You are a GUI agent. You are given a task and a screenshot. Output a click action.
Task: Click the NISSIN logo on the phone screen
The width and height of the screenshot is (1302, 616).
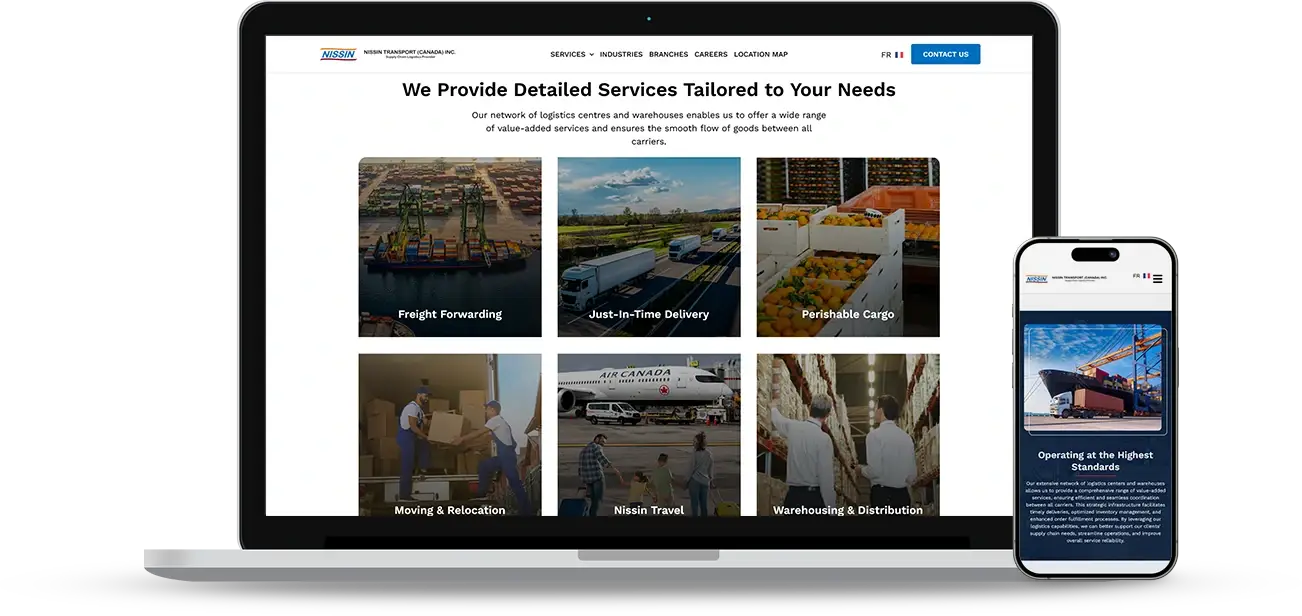click(1037, 278)
